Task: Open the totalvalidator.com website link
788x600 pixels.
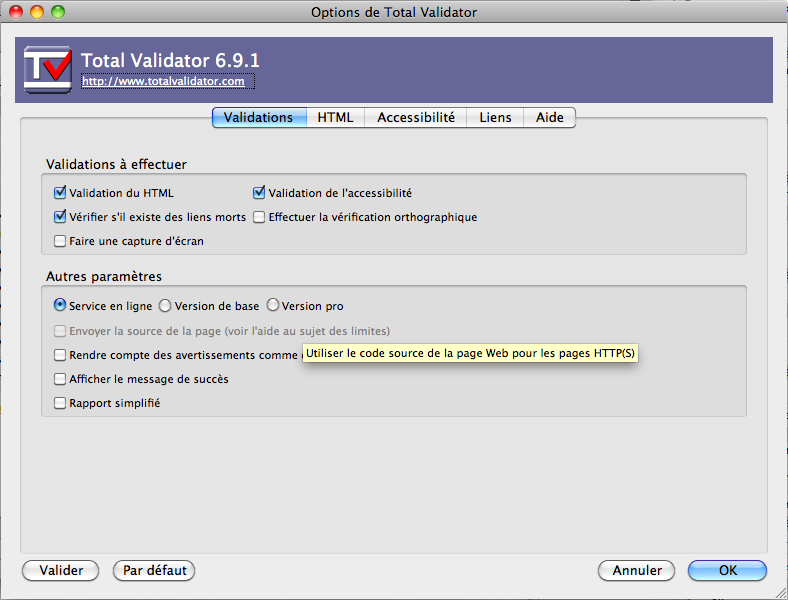Action: coord(163,81)
